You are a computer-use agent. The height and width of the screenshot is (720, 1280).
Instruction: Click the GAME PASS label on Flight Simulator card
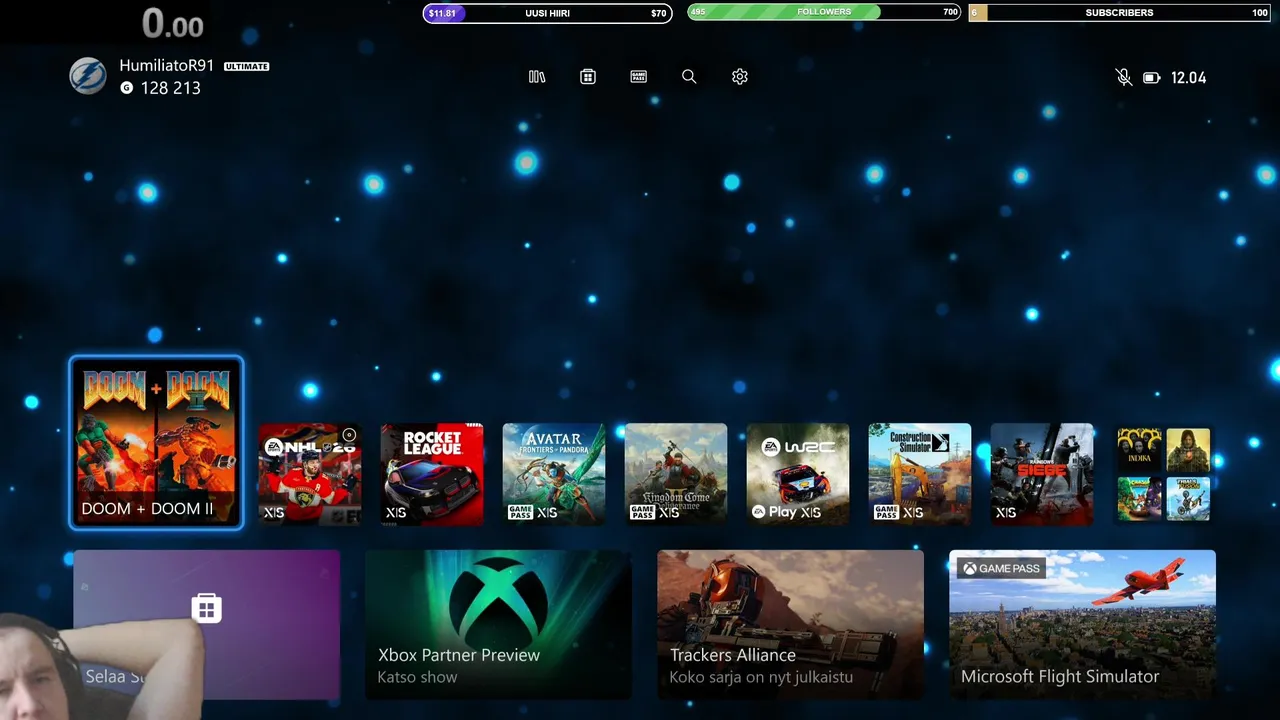click(1000, 568)
